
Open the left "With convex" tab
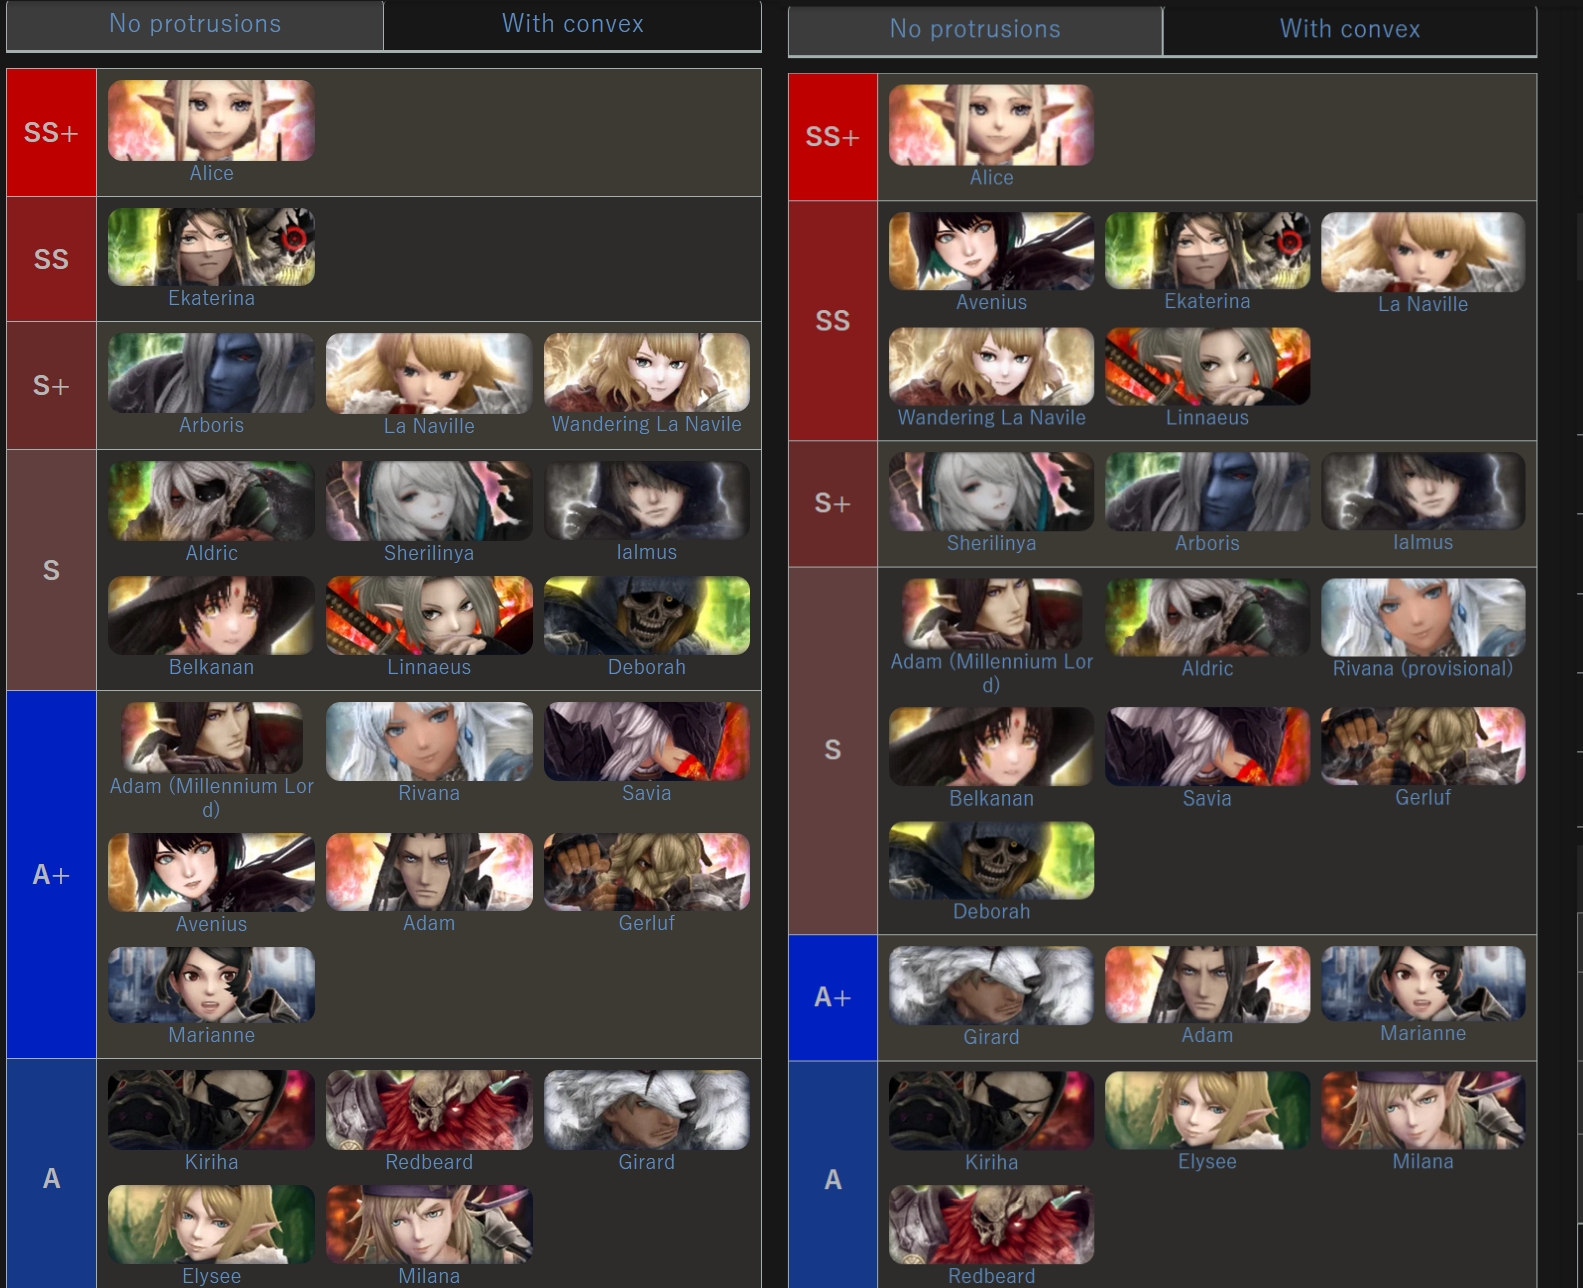tap(572, 24)
